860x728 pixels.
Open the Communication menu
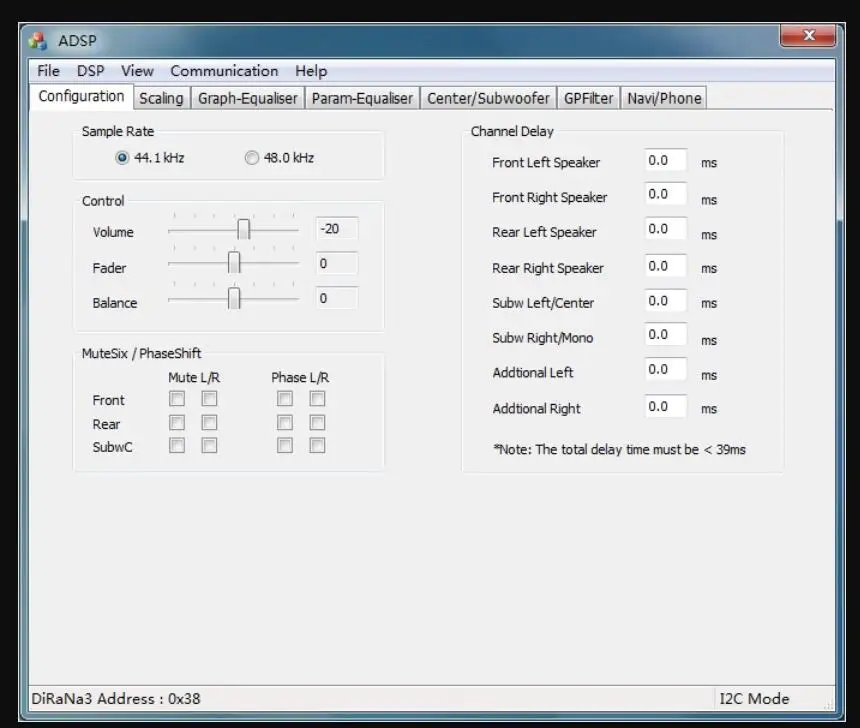(x=224, y=71)
